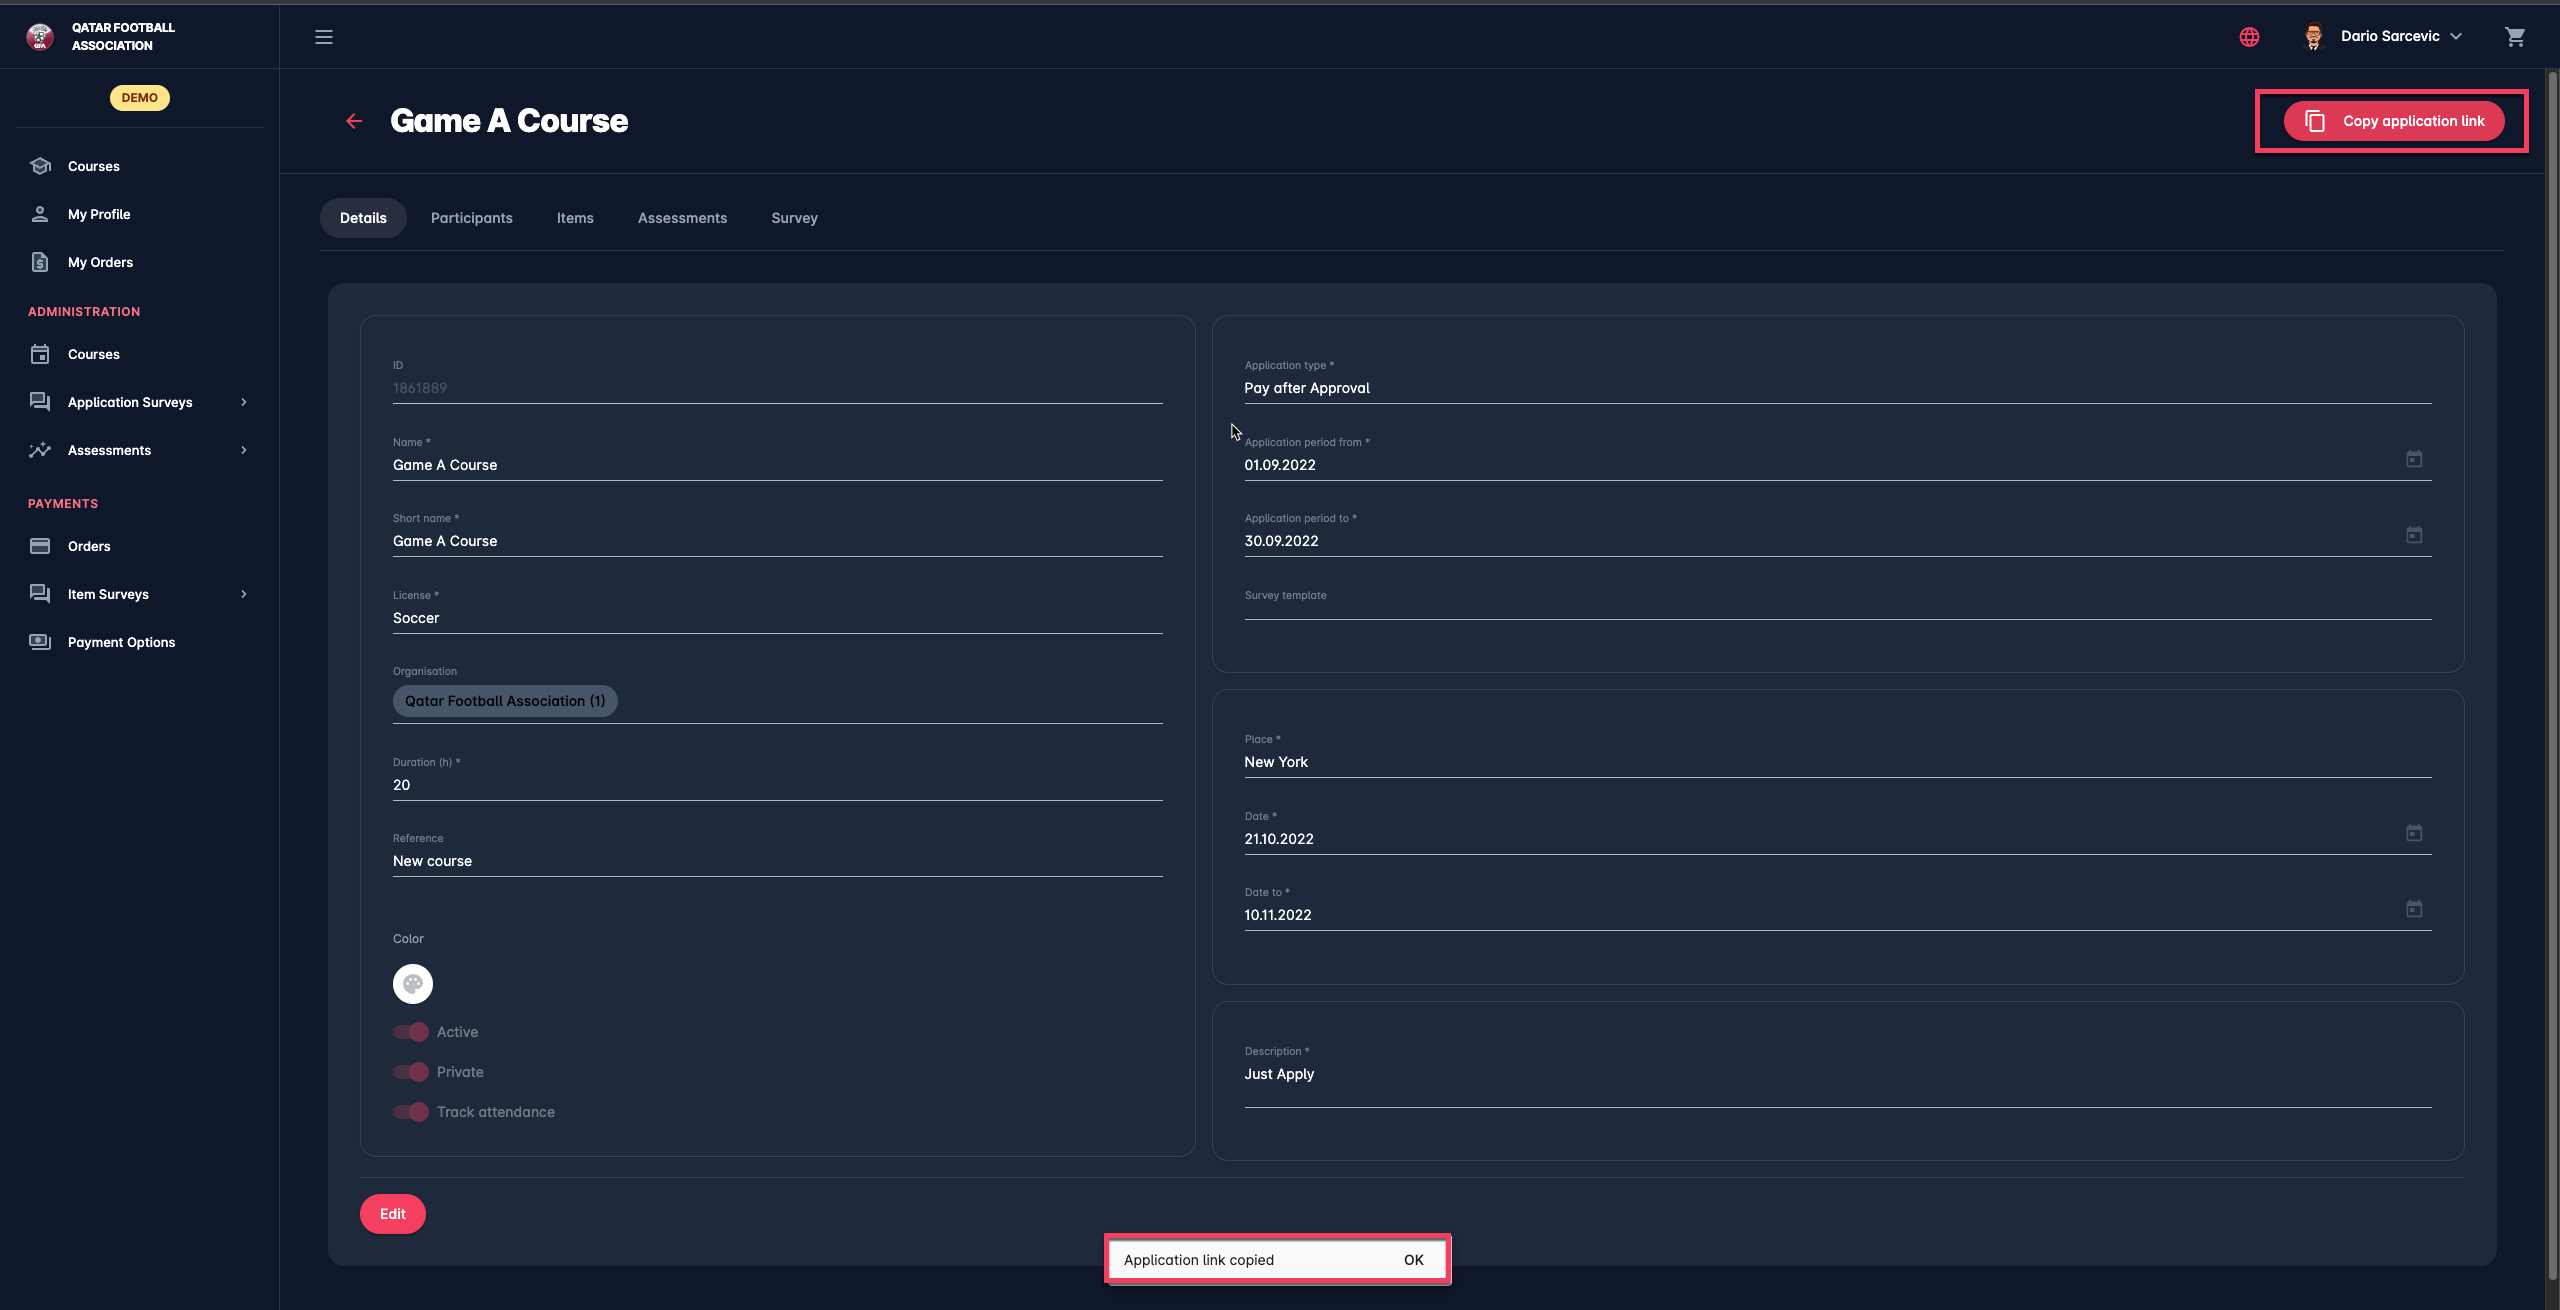Toggle the Track attendance switch
The width and height of the screenshot is (2560, 1310).
tap(411, 1112)
